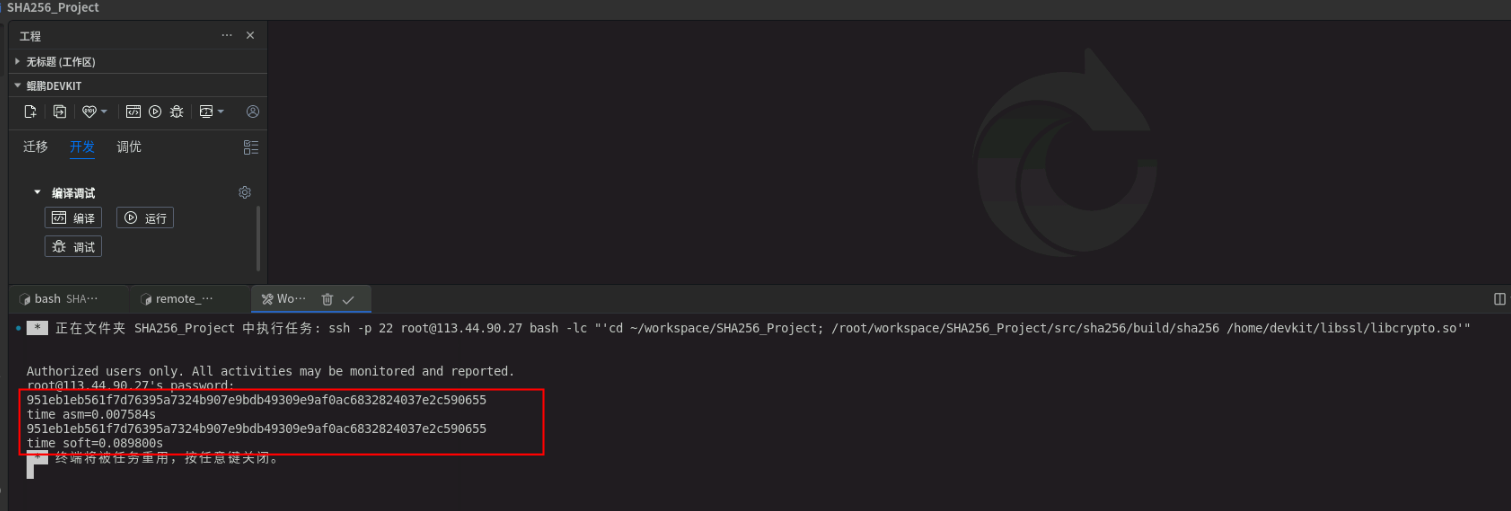Toggle the panel layout icon at terminal right edge

click(x=1500, y=299)
